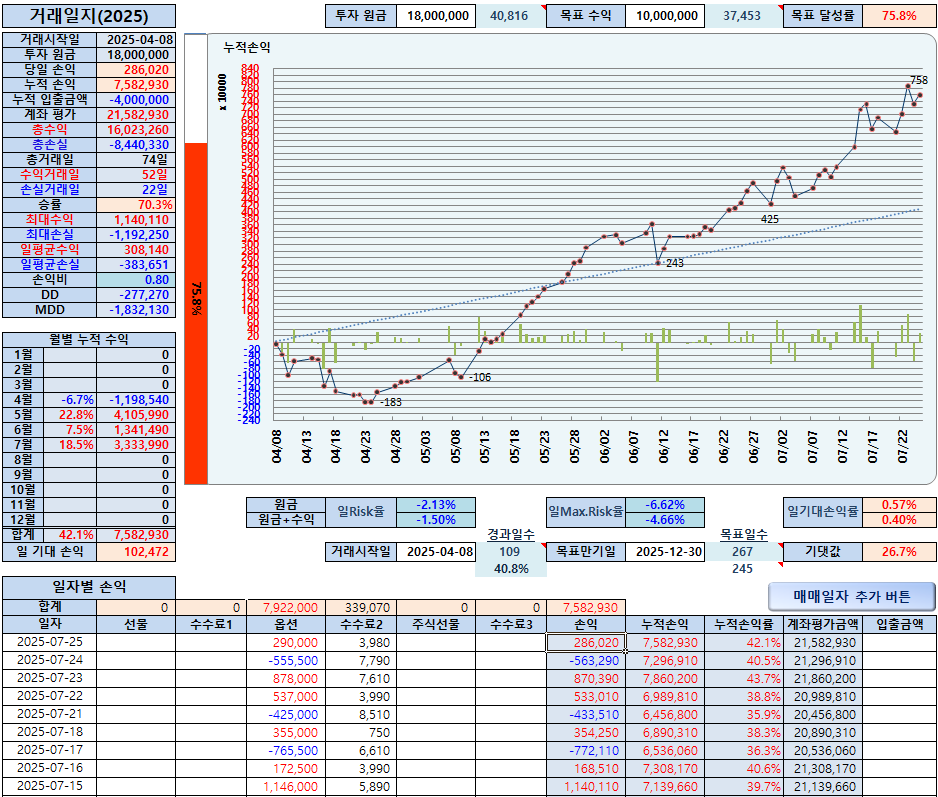Select the 40,816 cell beside 투자 원금

coord(510,16)
